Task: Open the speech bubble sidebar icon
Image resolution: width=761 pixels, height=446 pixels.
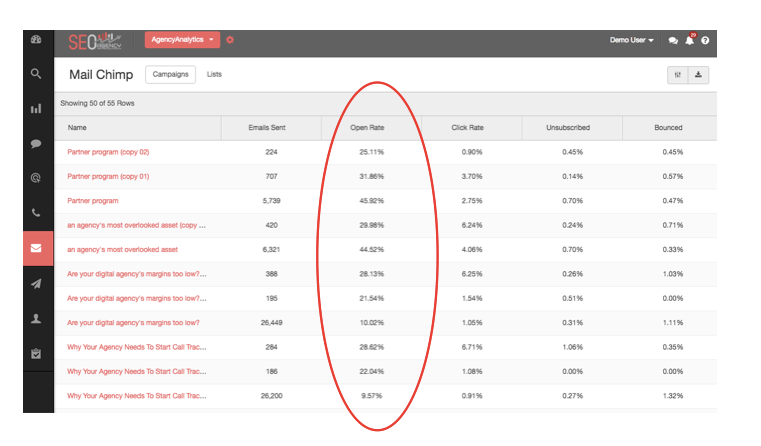Action: pos(36,144)
